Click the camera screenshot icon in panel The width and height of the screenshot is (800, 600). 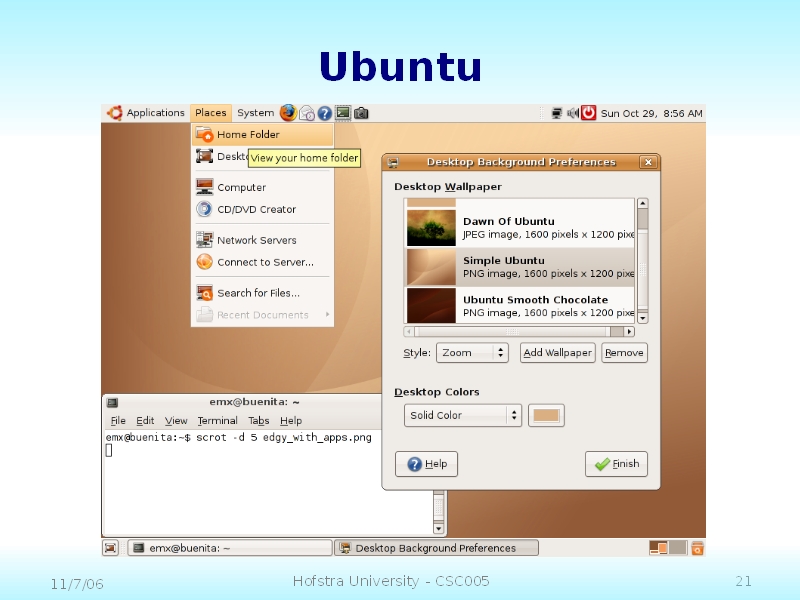(361, 113)
